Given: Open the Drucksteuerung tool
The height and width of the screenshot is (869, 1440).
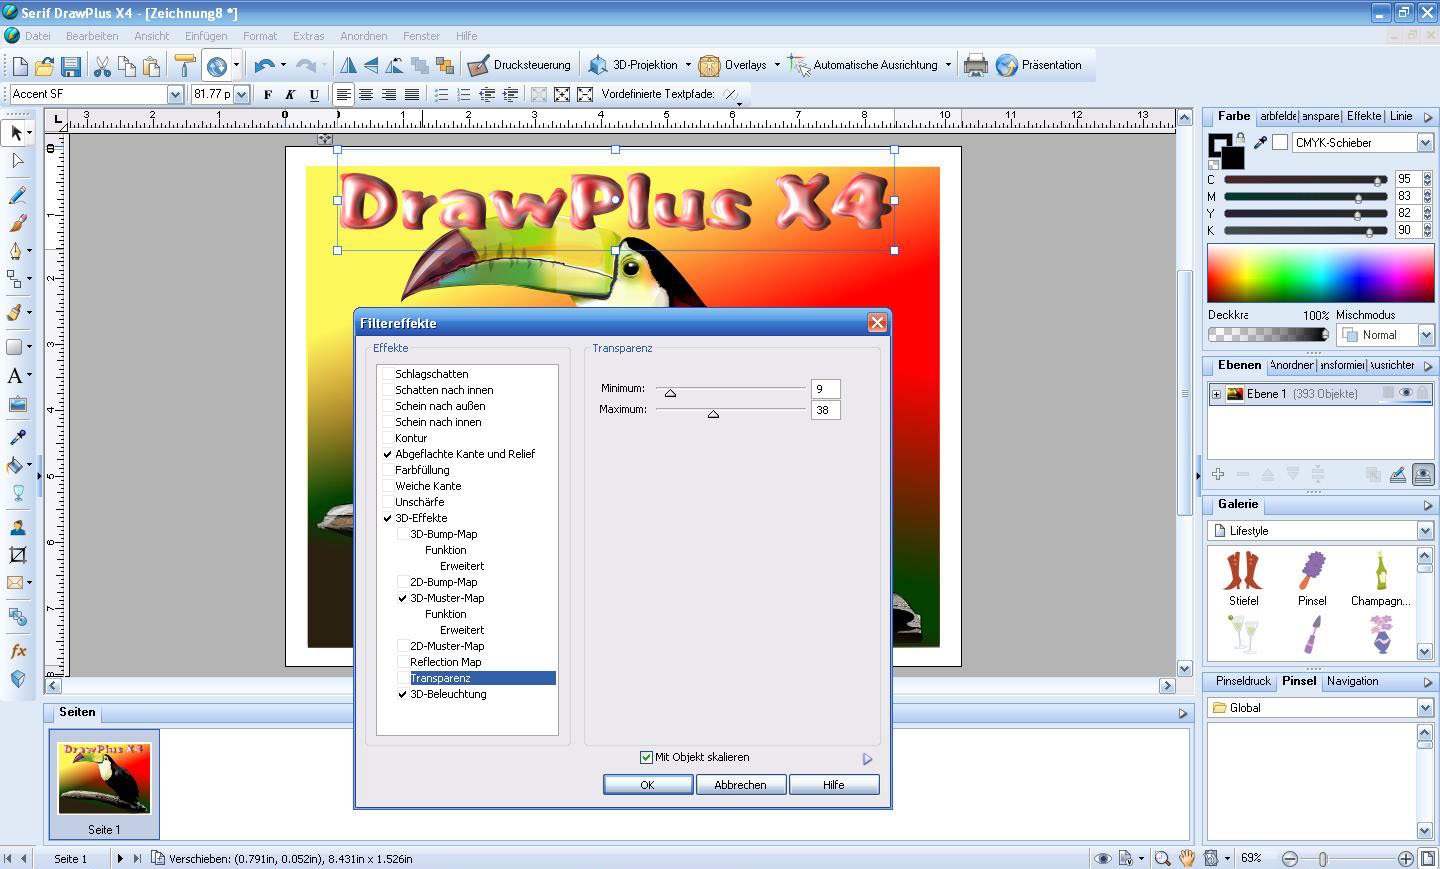Looking at the screenshot, I should pyautogui.click(x=520, y=65).
